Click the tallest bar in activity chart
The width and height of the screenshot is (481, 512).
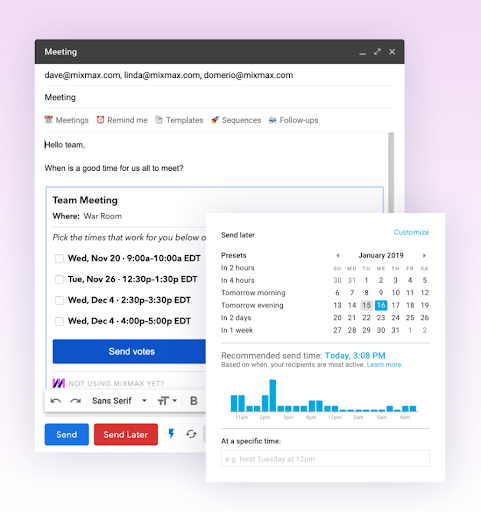pyautogui.click(x=273, y=395)
